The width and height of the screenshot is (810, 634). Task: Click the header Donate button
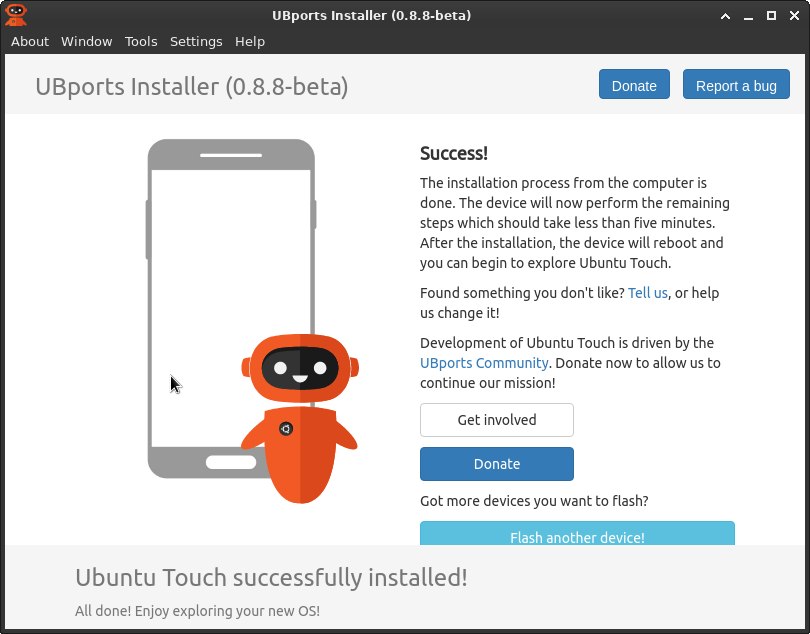[634, 84]
